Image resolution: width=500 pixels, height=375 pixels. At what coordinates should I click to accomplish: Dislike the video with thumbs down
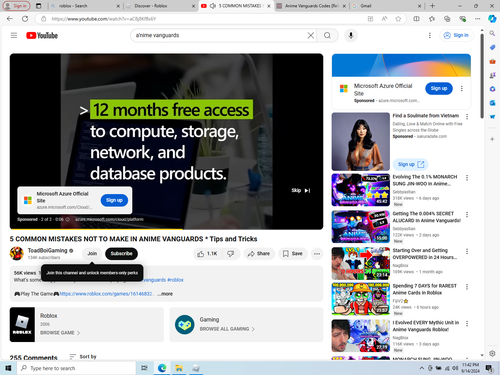(231, 254)
